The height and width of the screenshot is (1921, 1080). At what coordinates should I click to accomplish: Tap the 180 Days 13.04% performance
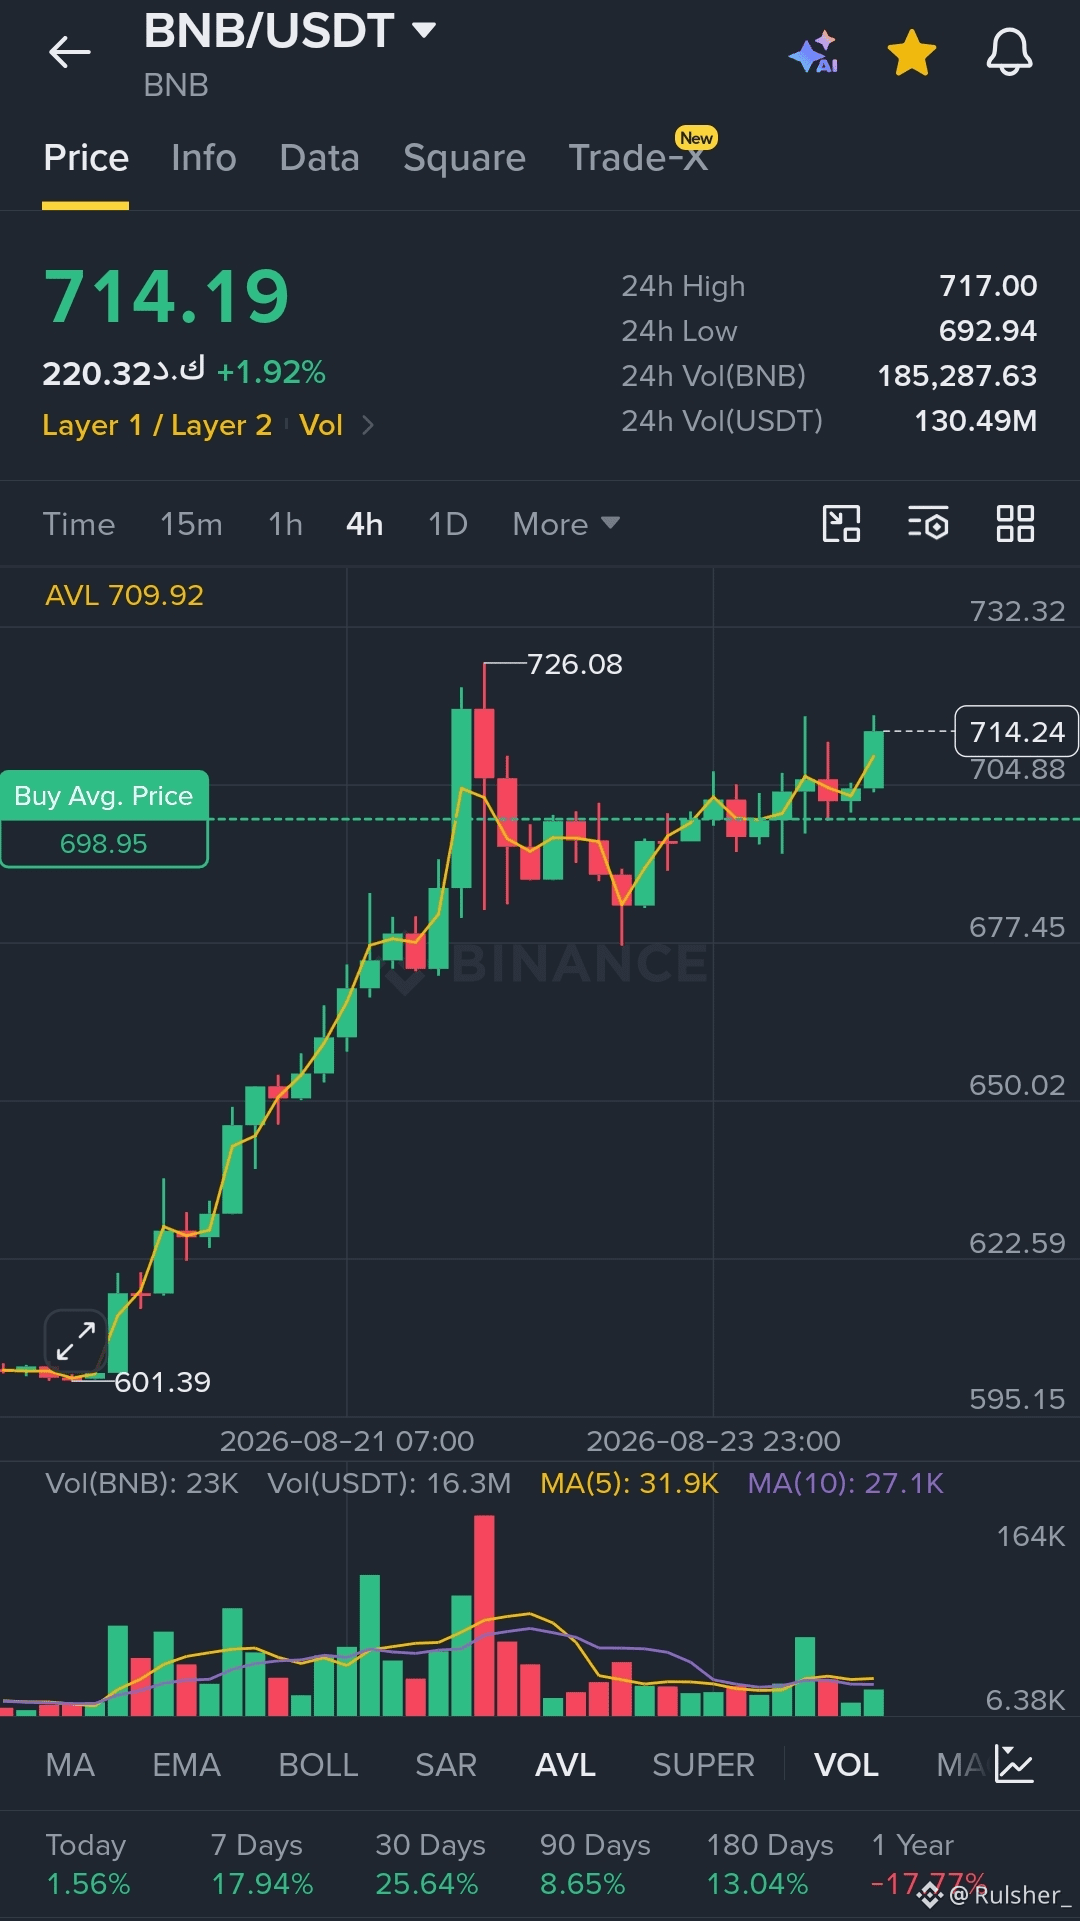(770, 1864)
